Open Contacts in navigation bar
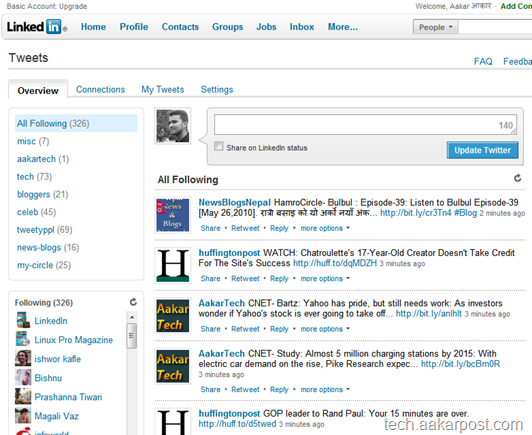 [180, 27]
